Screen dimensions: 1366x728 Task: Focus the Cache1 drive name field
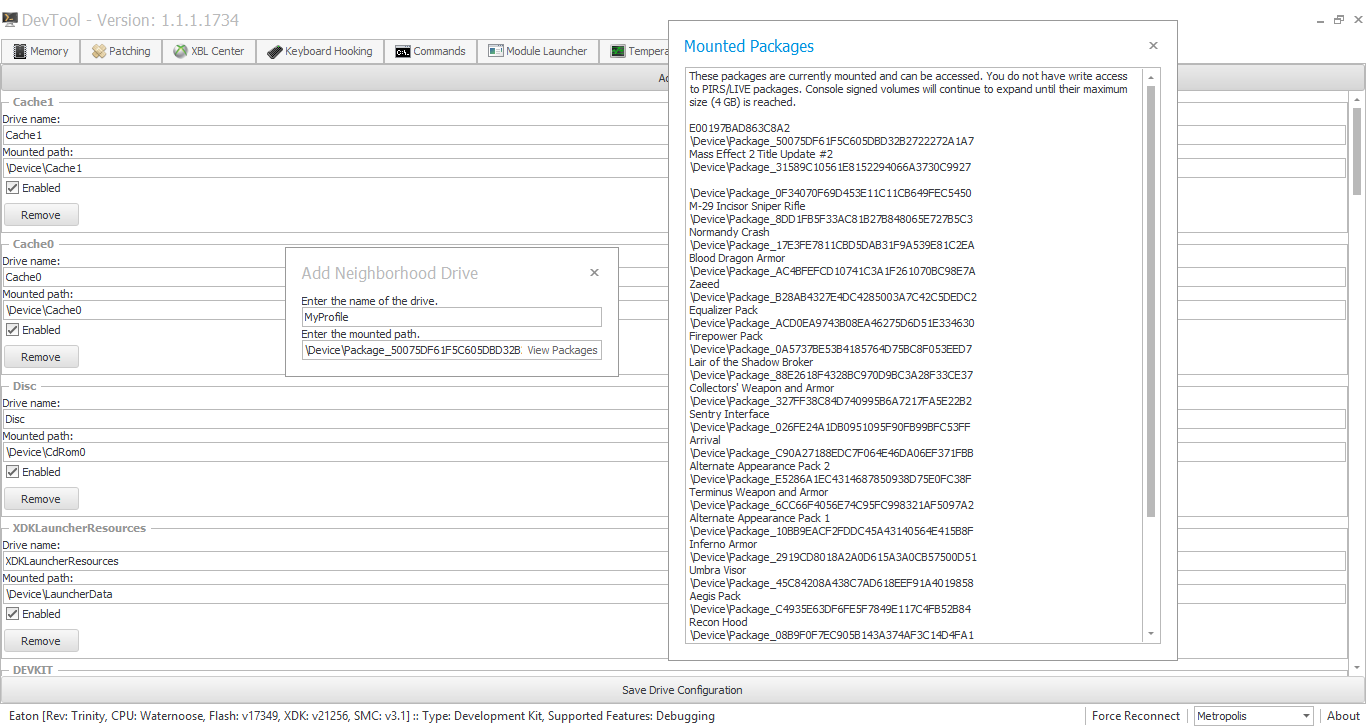[x=335, y=135]
